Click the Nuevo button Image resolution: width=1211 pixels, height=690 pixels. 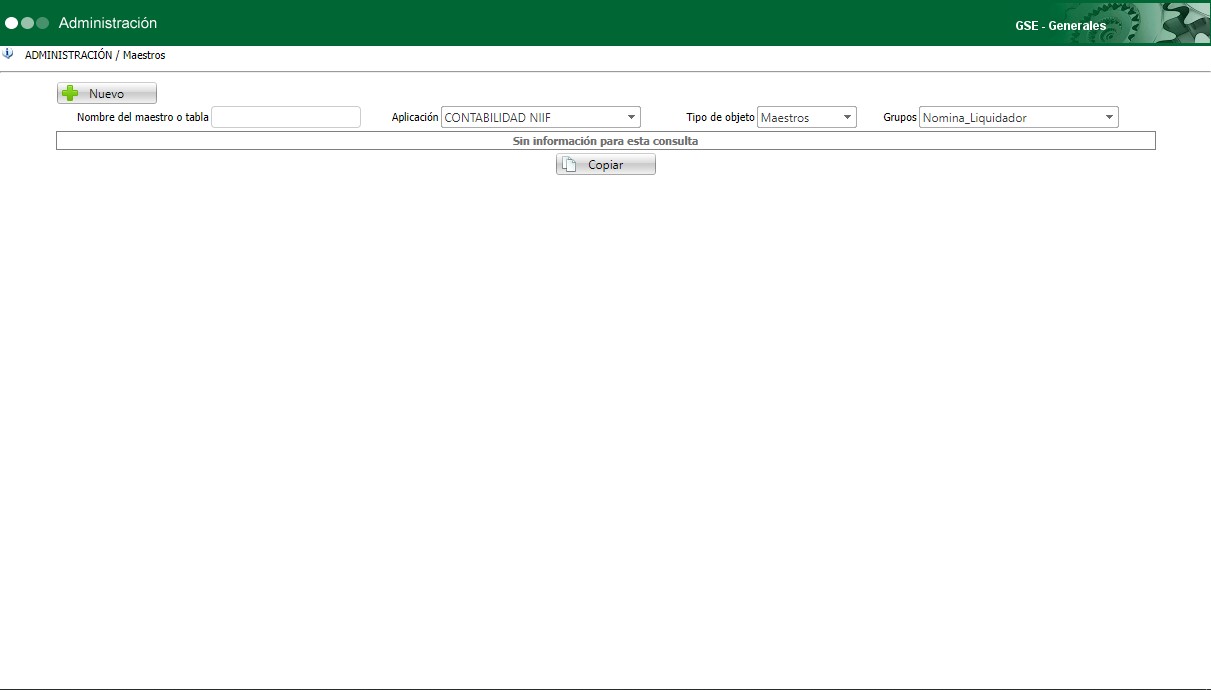point(107,93)
